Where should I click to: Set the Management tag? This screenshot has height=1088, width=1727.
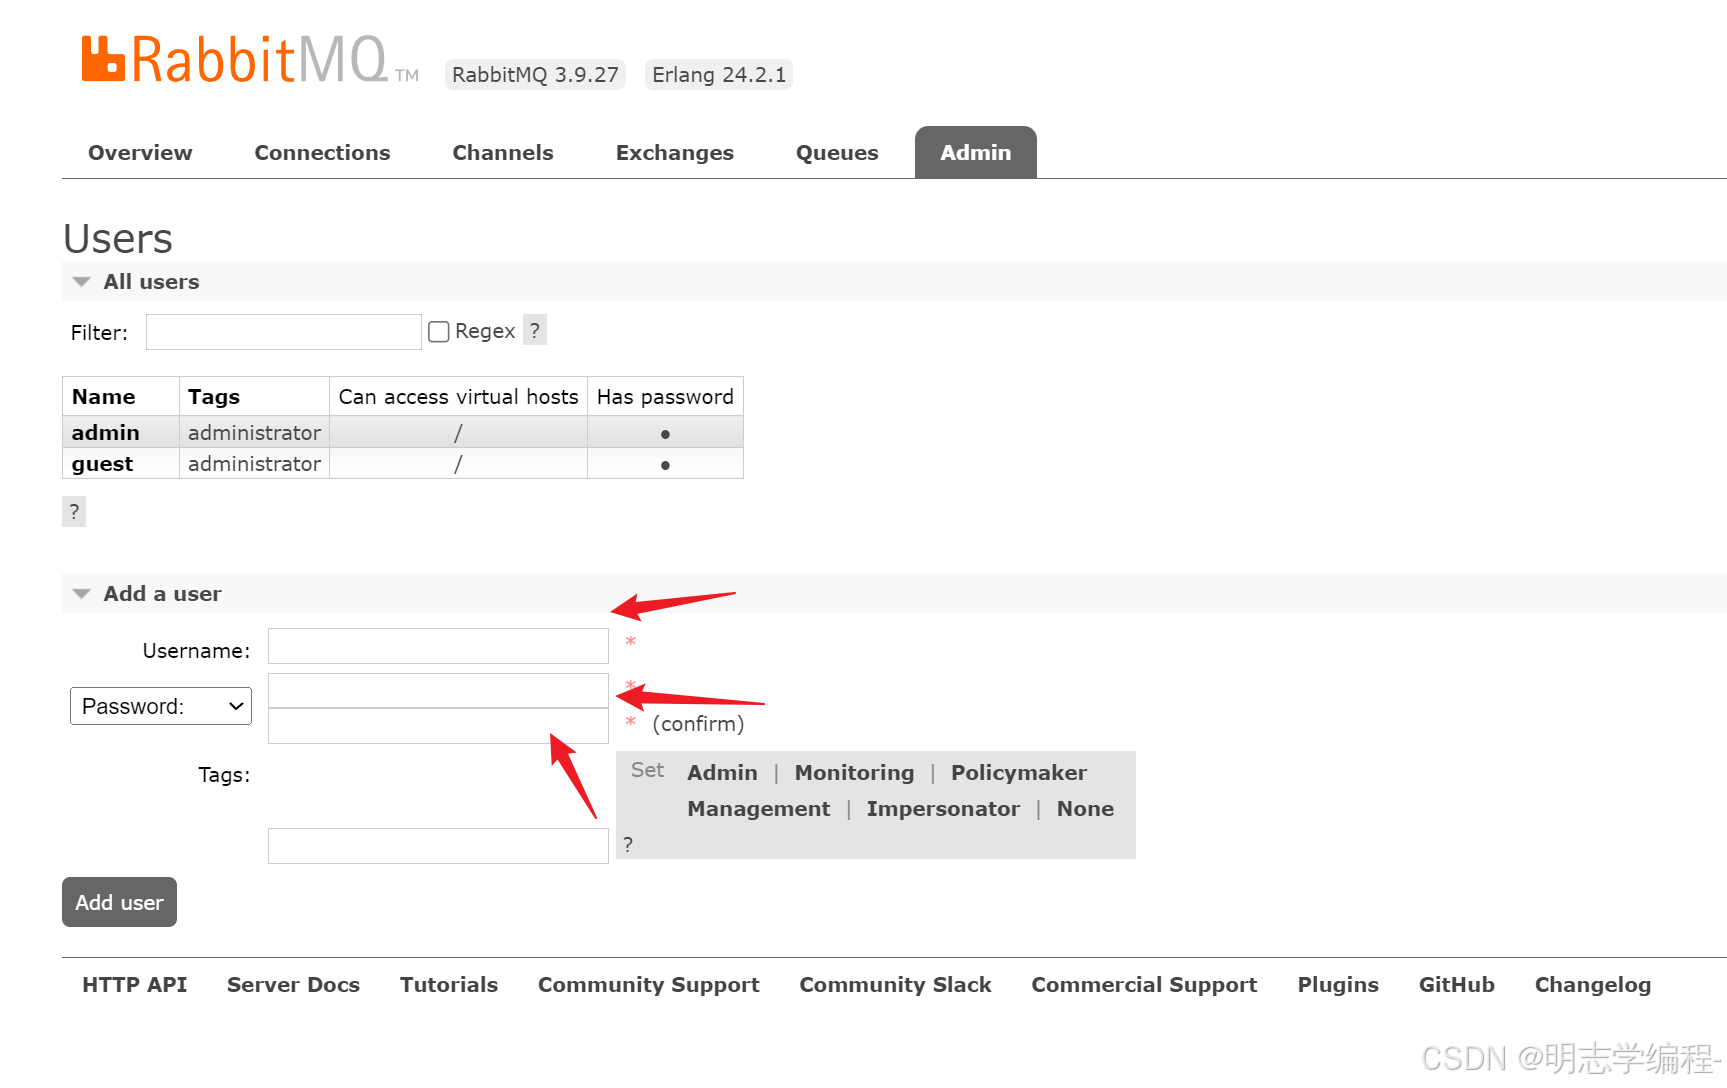(758, 809)
